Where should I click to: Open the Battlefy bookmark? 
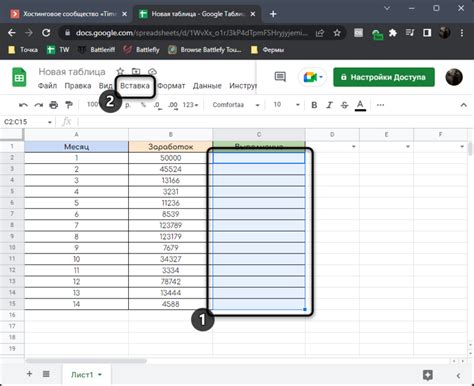141,50
